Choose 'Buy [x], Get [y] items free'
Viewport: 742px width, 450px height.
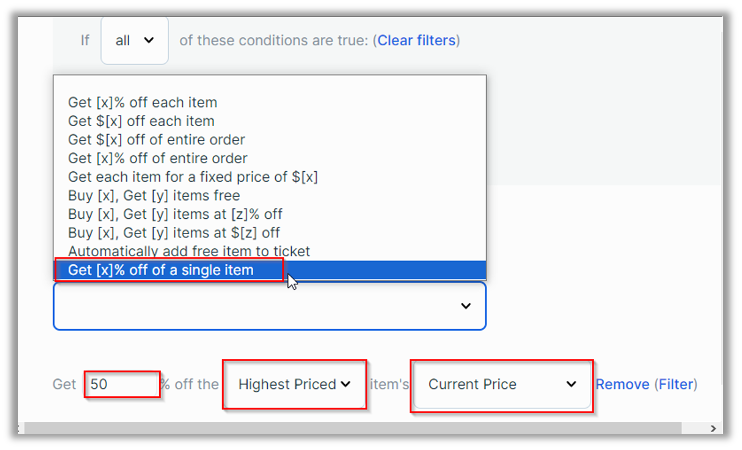pyautogui.click(x=154, y=196)
